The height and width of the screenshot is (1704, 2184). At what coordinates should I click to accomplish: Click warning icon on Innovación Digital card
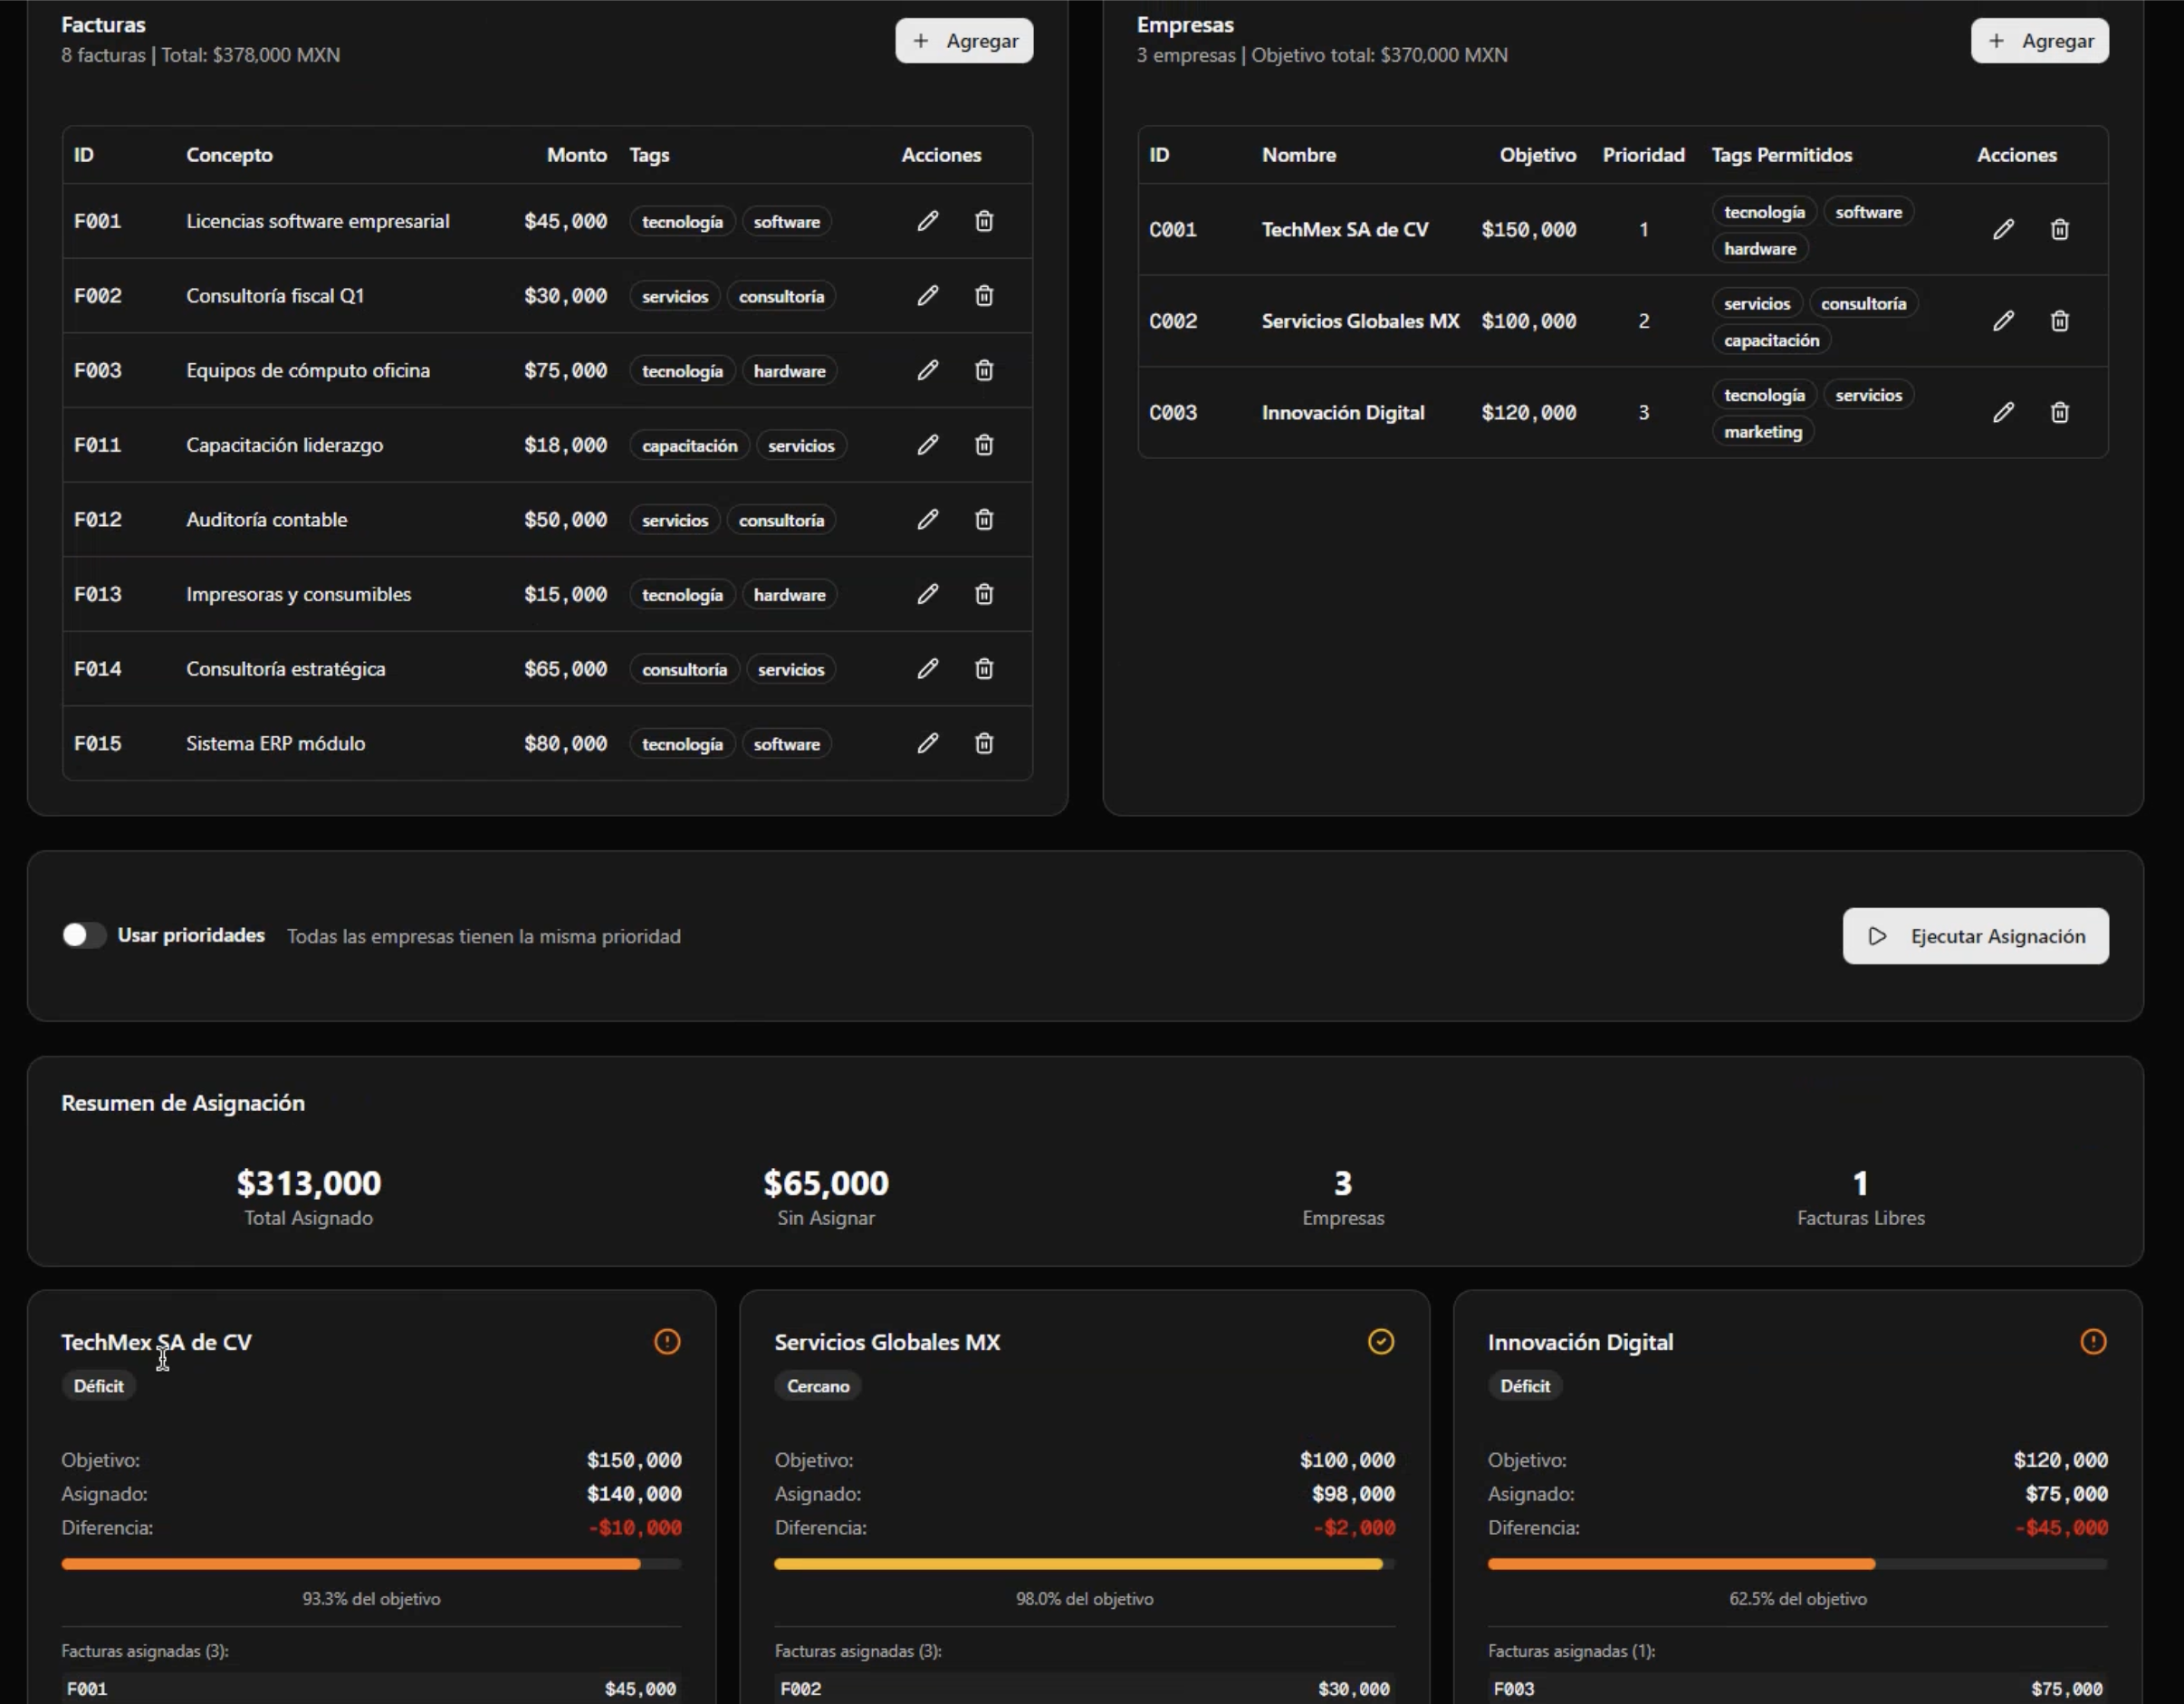tap(2093, 1341)
